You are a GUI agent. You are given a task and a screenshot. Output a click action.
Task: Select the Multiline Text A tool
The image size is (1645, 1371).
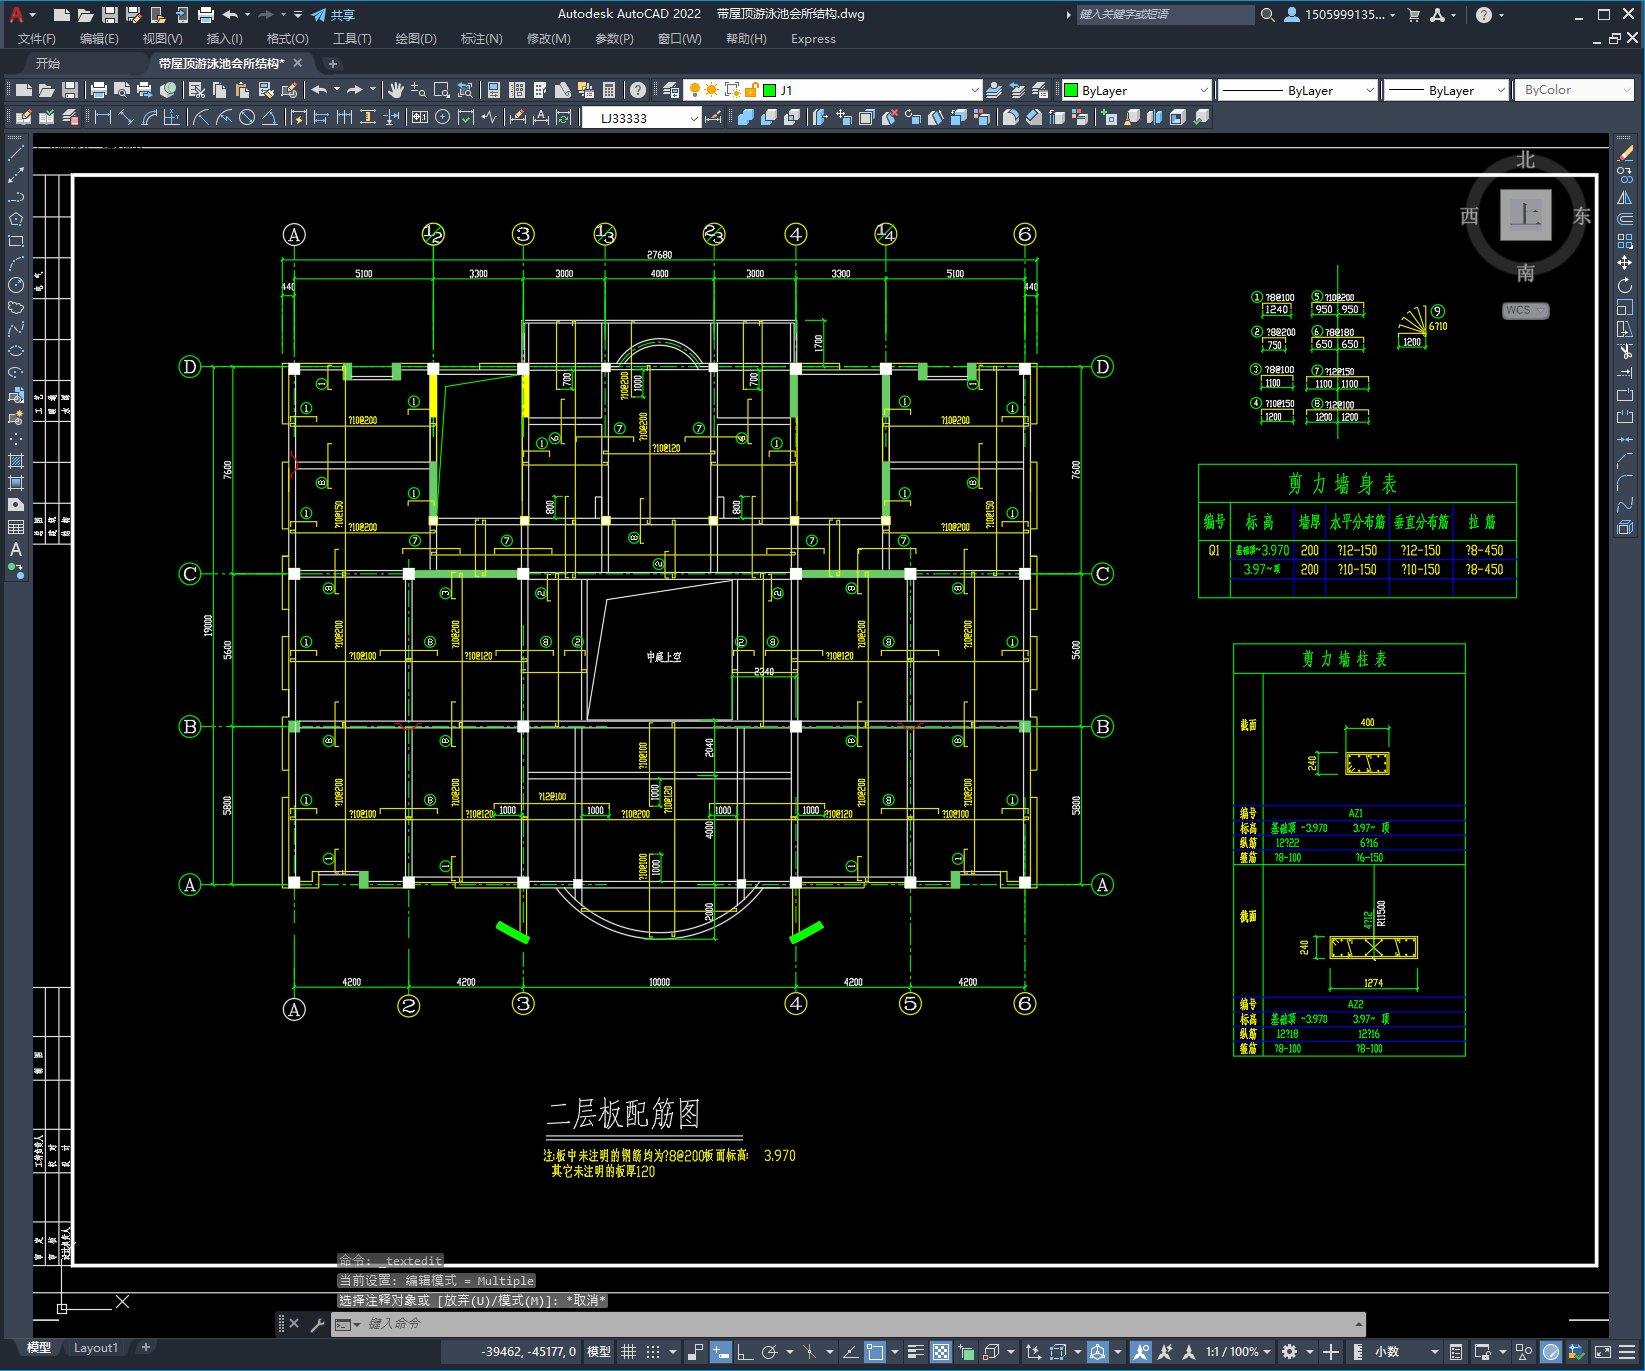click(16, 549)
